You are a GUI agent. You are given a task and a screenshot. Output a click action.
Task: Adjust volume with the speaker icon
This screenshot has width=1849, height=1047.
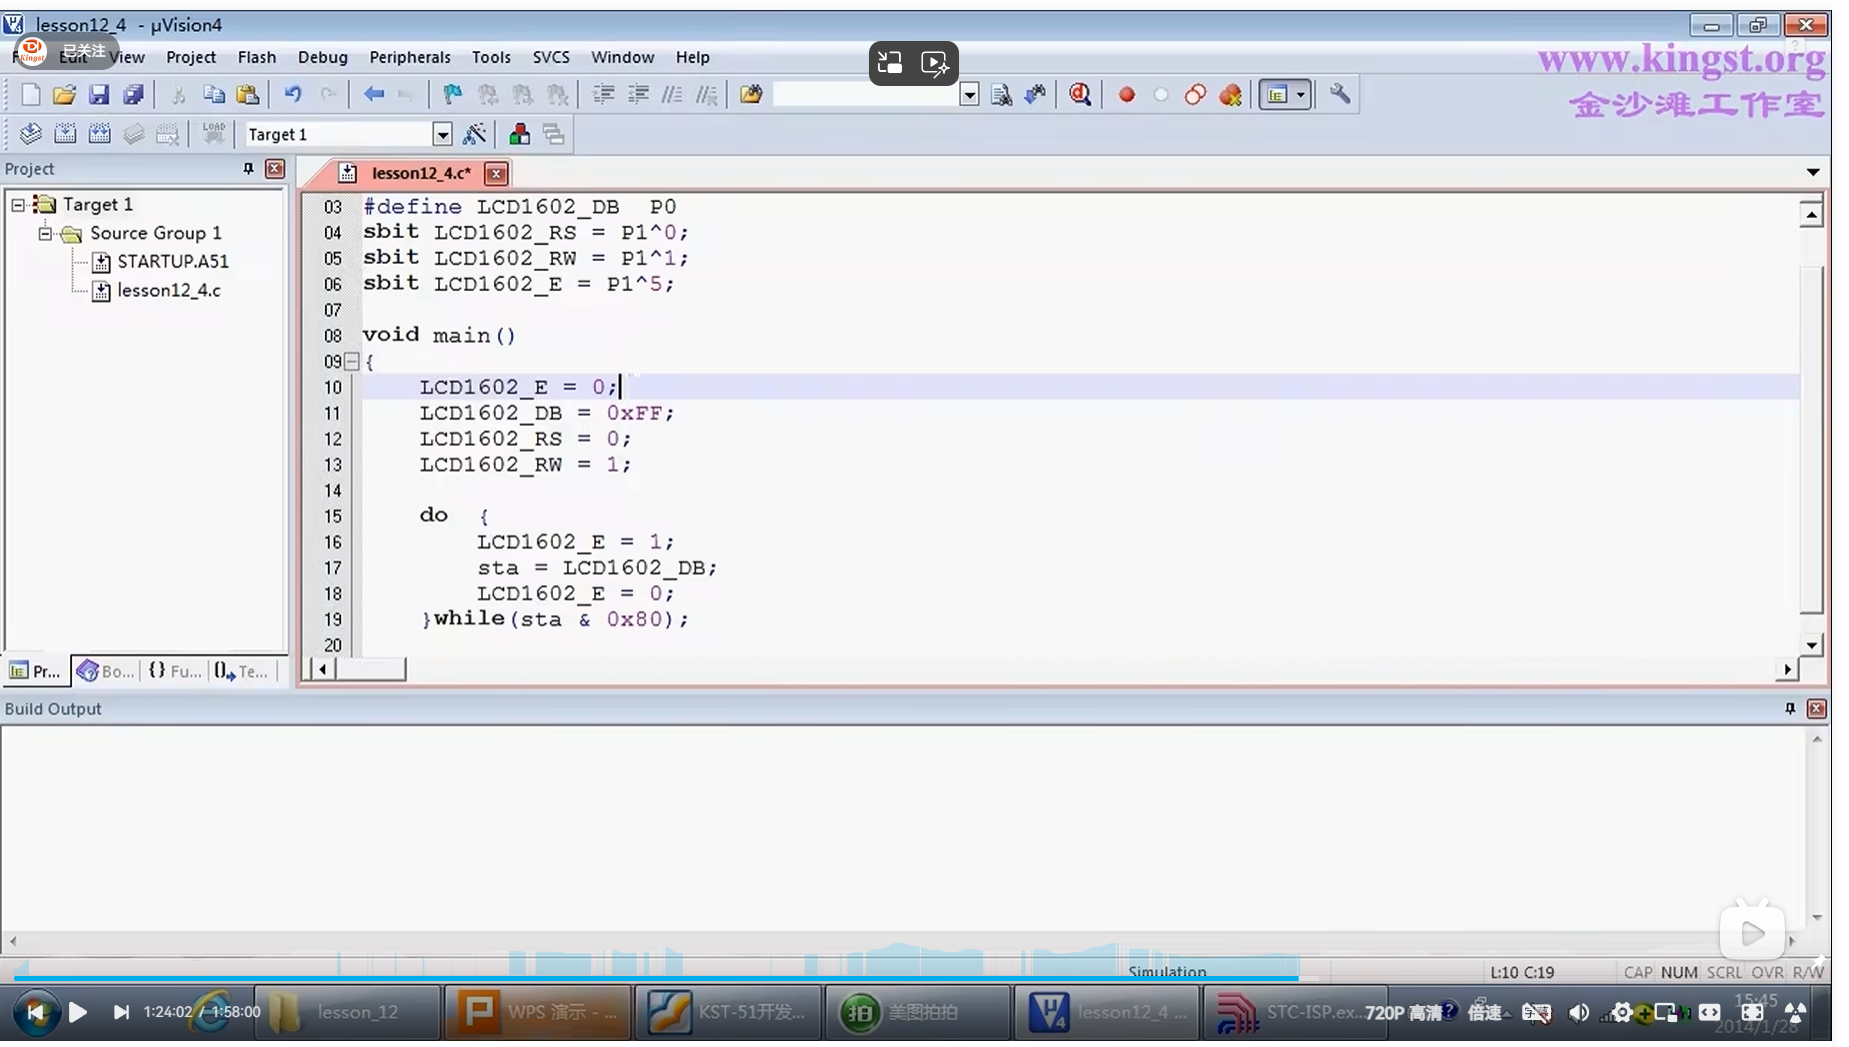click(1579, 1013)
